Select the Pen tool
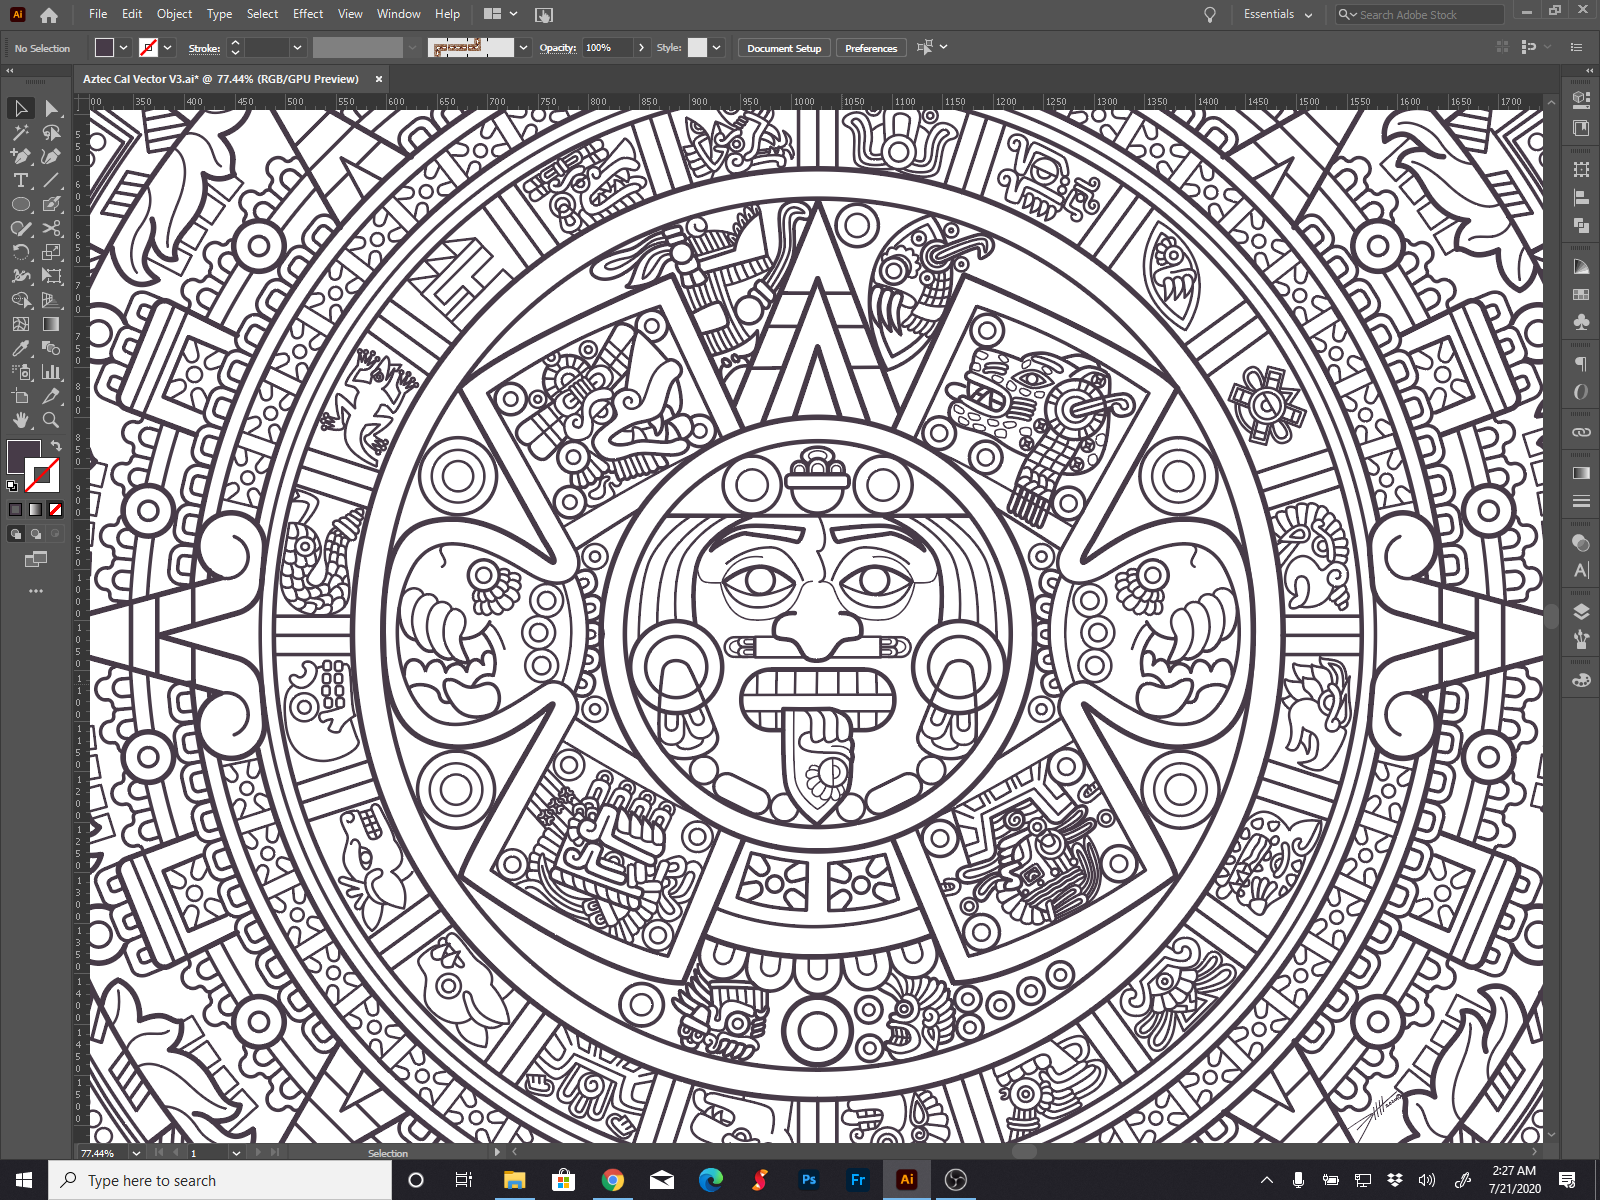This screenshot has height=1200, width=1600. click(21, 156)
